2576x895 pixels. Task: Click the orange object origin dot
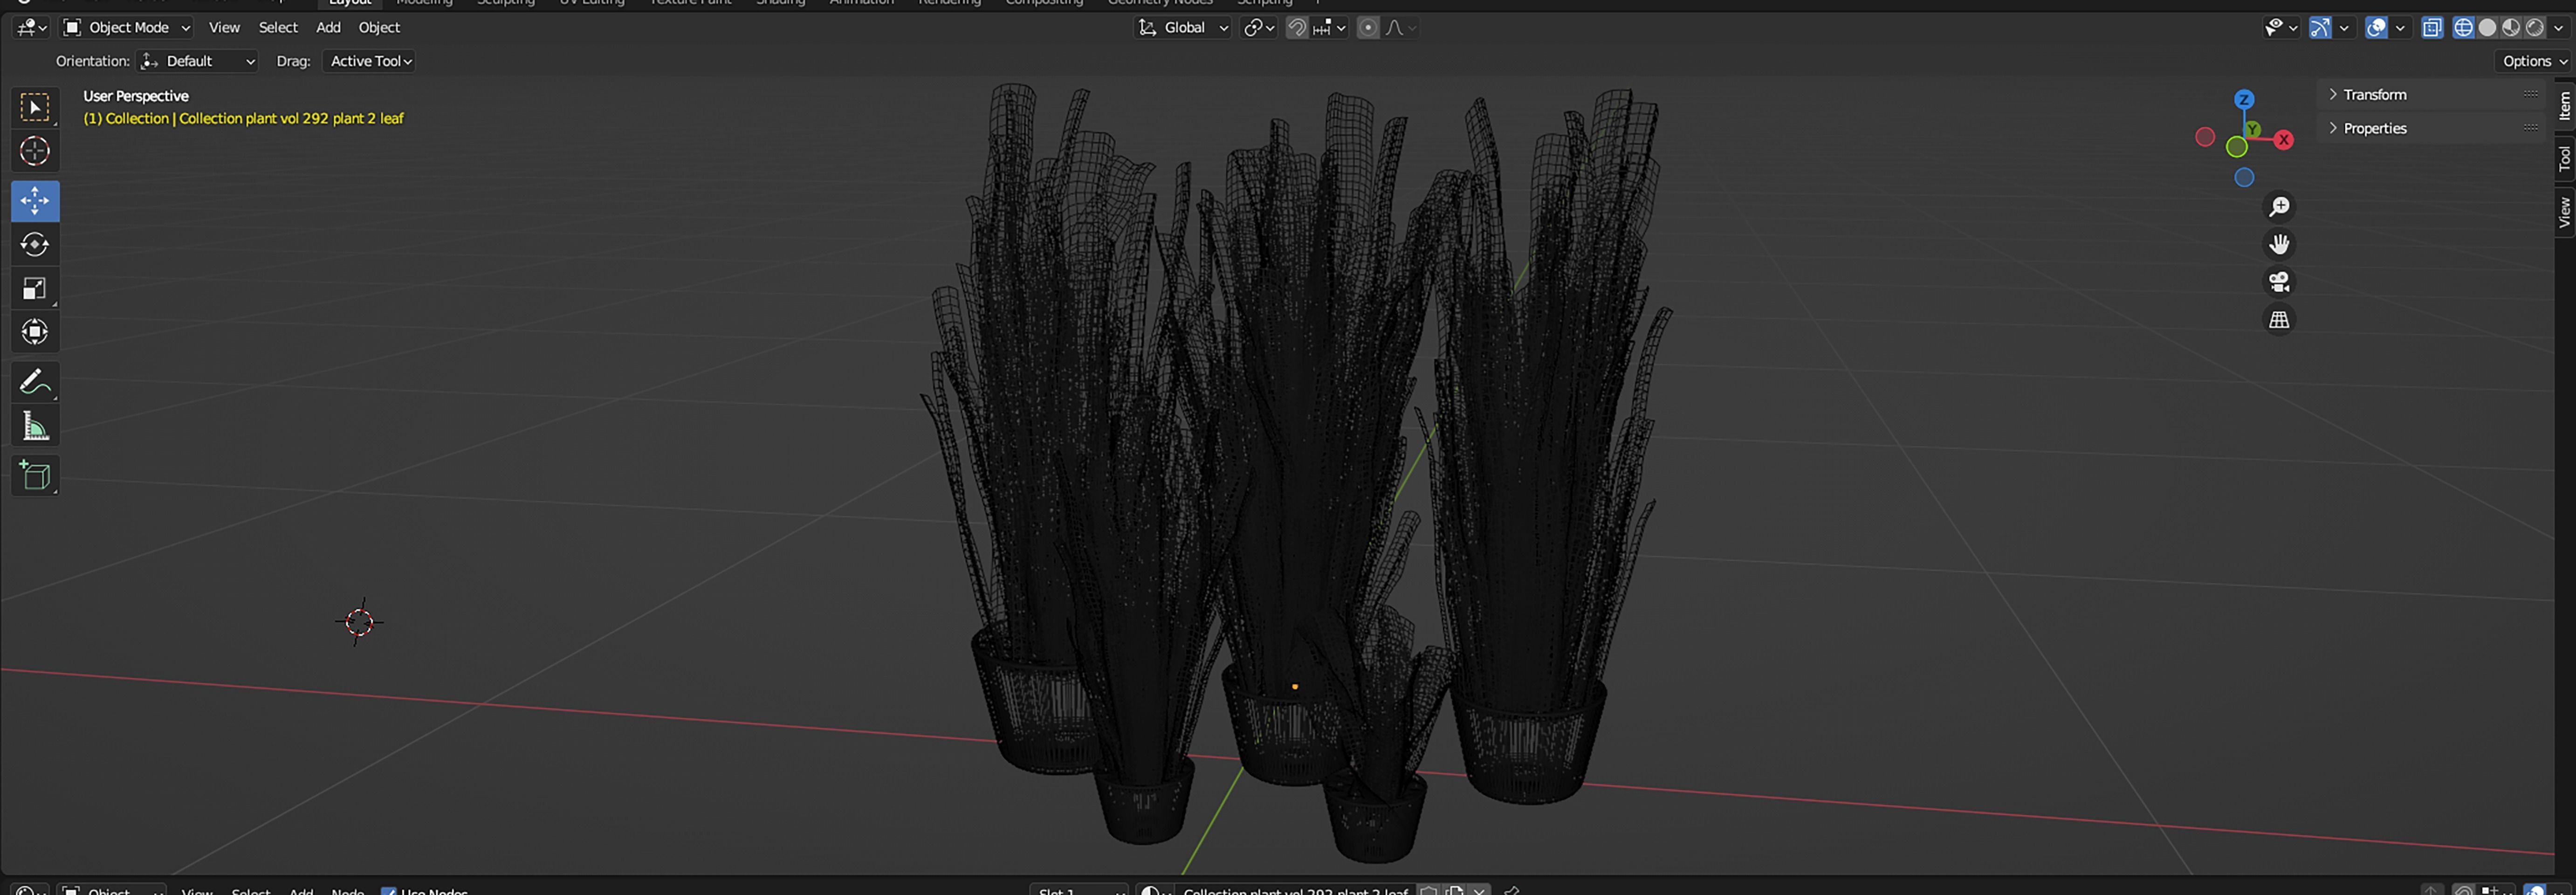[1295, 687]
